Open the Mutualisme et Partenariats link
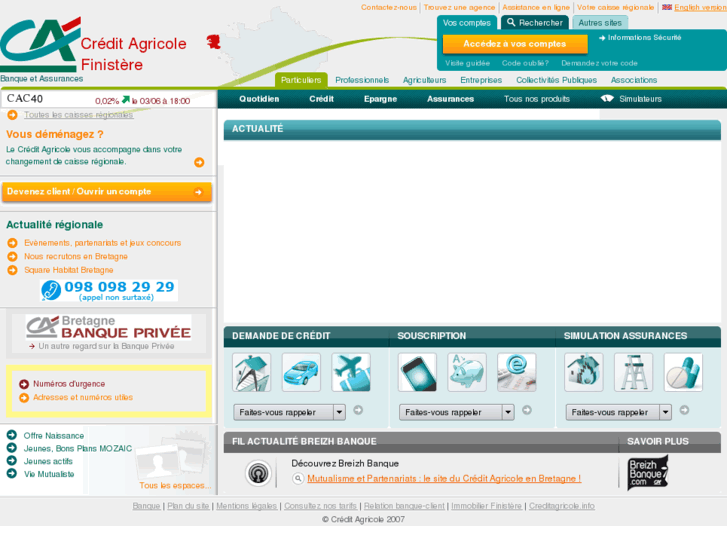The width and height of the screenshot is (727, 545). (x=444, y=478)
